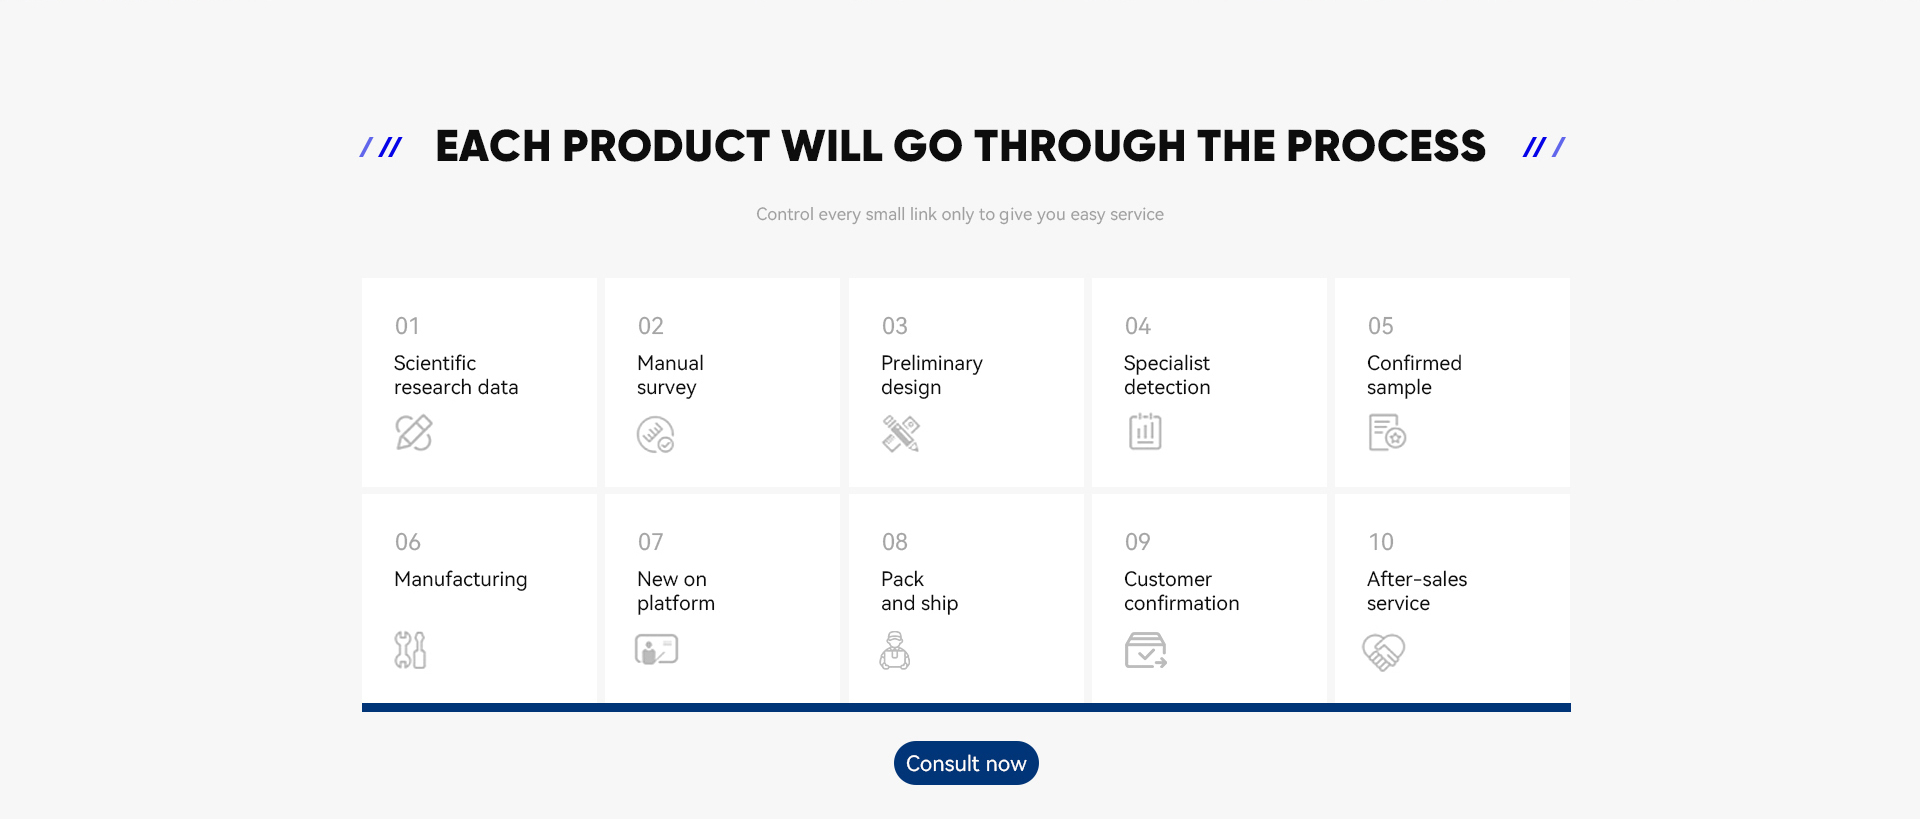Click the Confirmed sample document star icon
This screenshot has width=1920, height=819.
pyautogui.click(x=1387, y=432)
